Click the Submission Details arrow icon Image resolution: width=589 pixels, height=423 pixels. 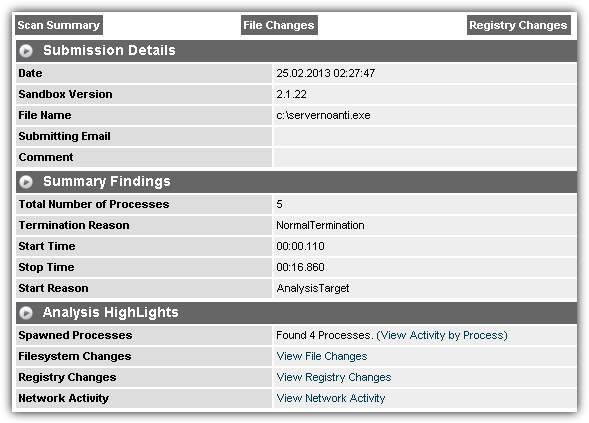(x=26, y=51)
